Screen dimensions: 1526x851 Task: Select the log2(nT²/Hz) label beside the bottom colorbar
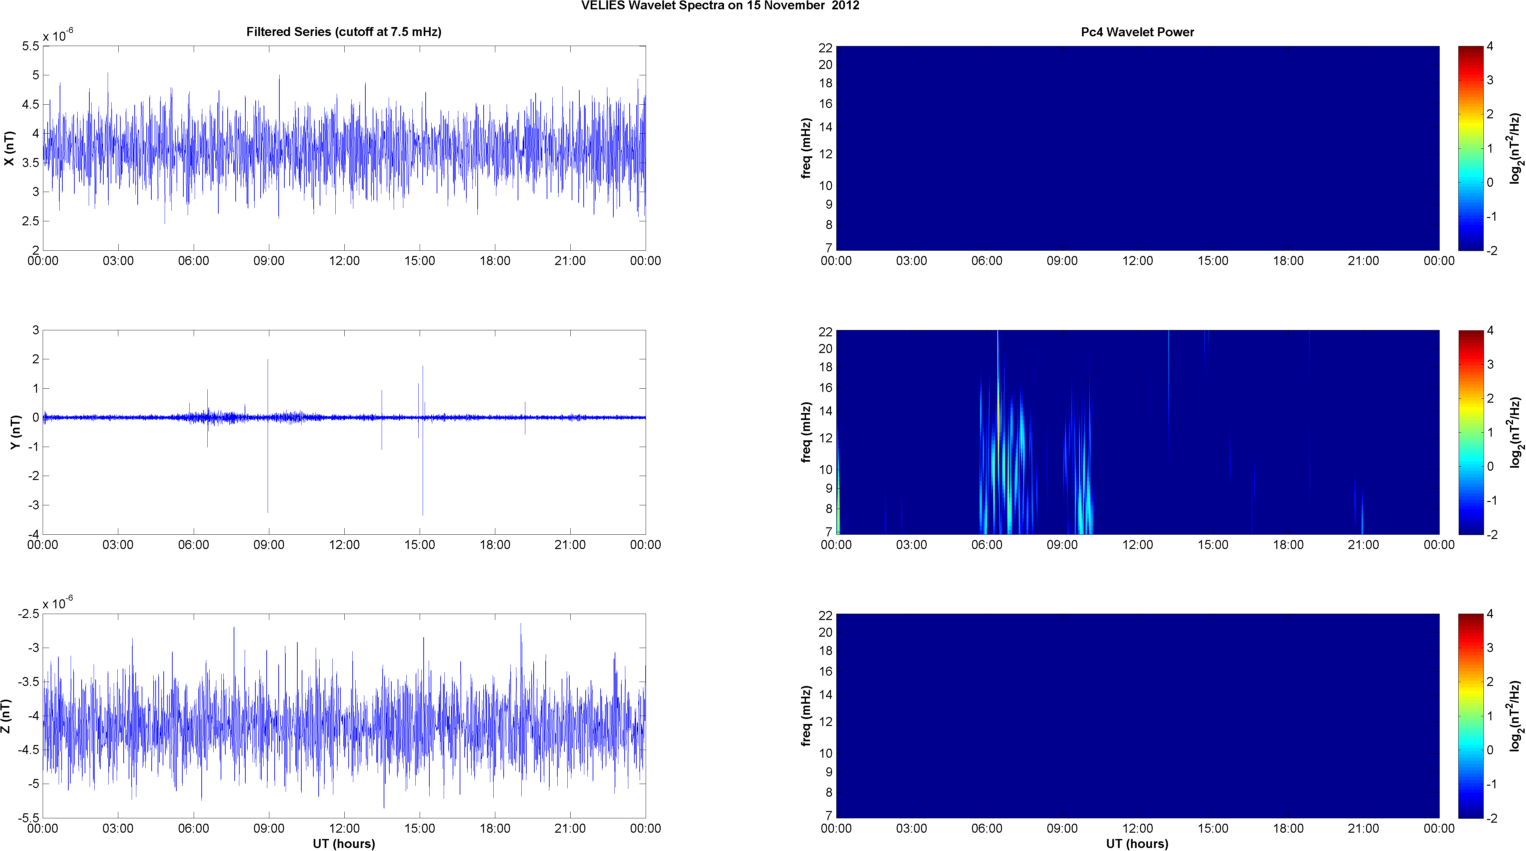point(1516,716)
